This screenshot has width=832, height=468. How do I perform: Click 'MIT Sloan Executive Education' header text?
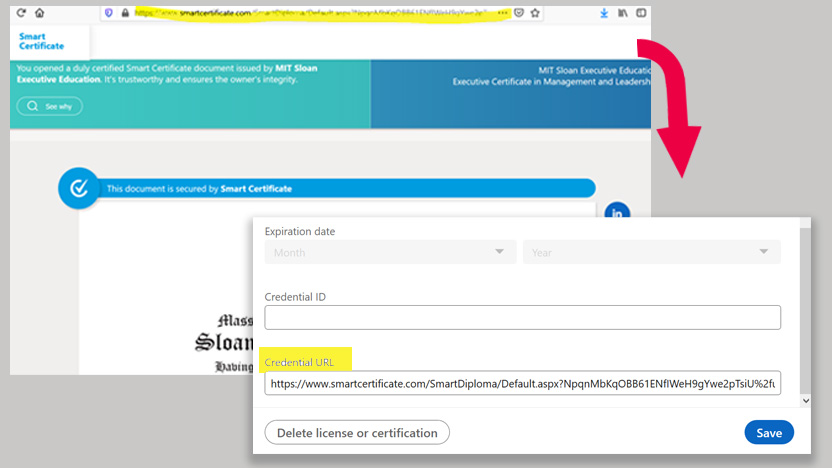click(x=594, y=70)
